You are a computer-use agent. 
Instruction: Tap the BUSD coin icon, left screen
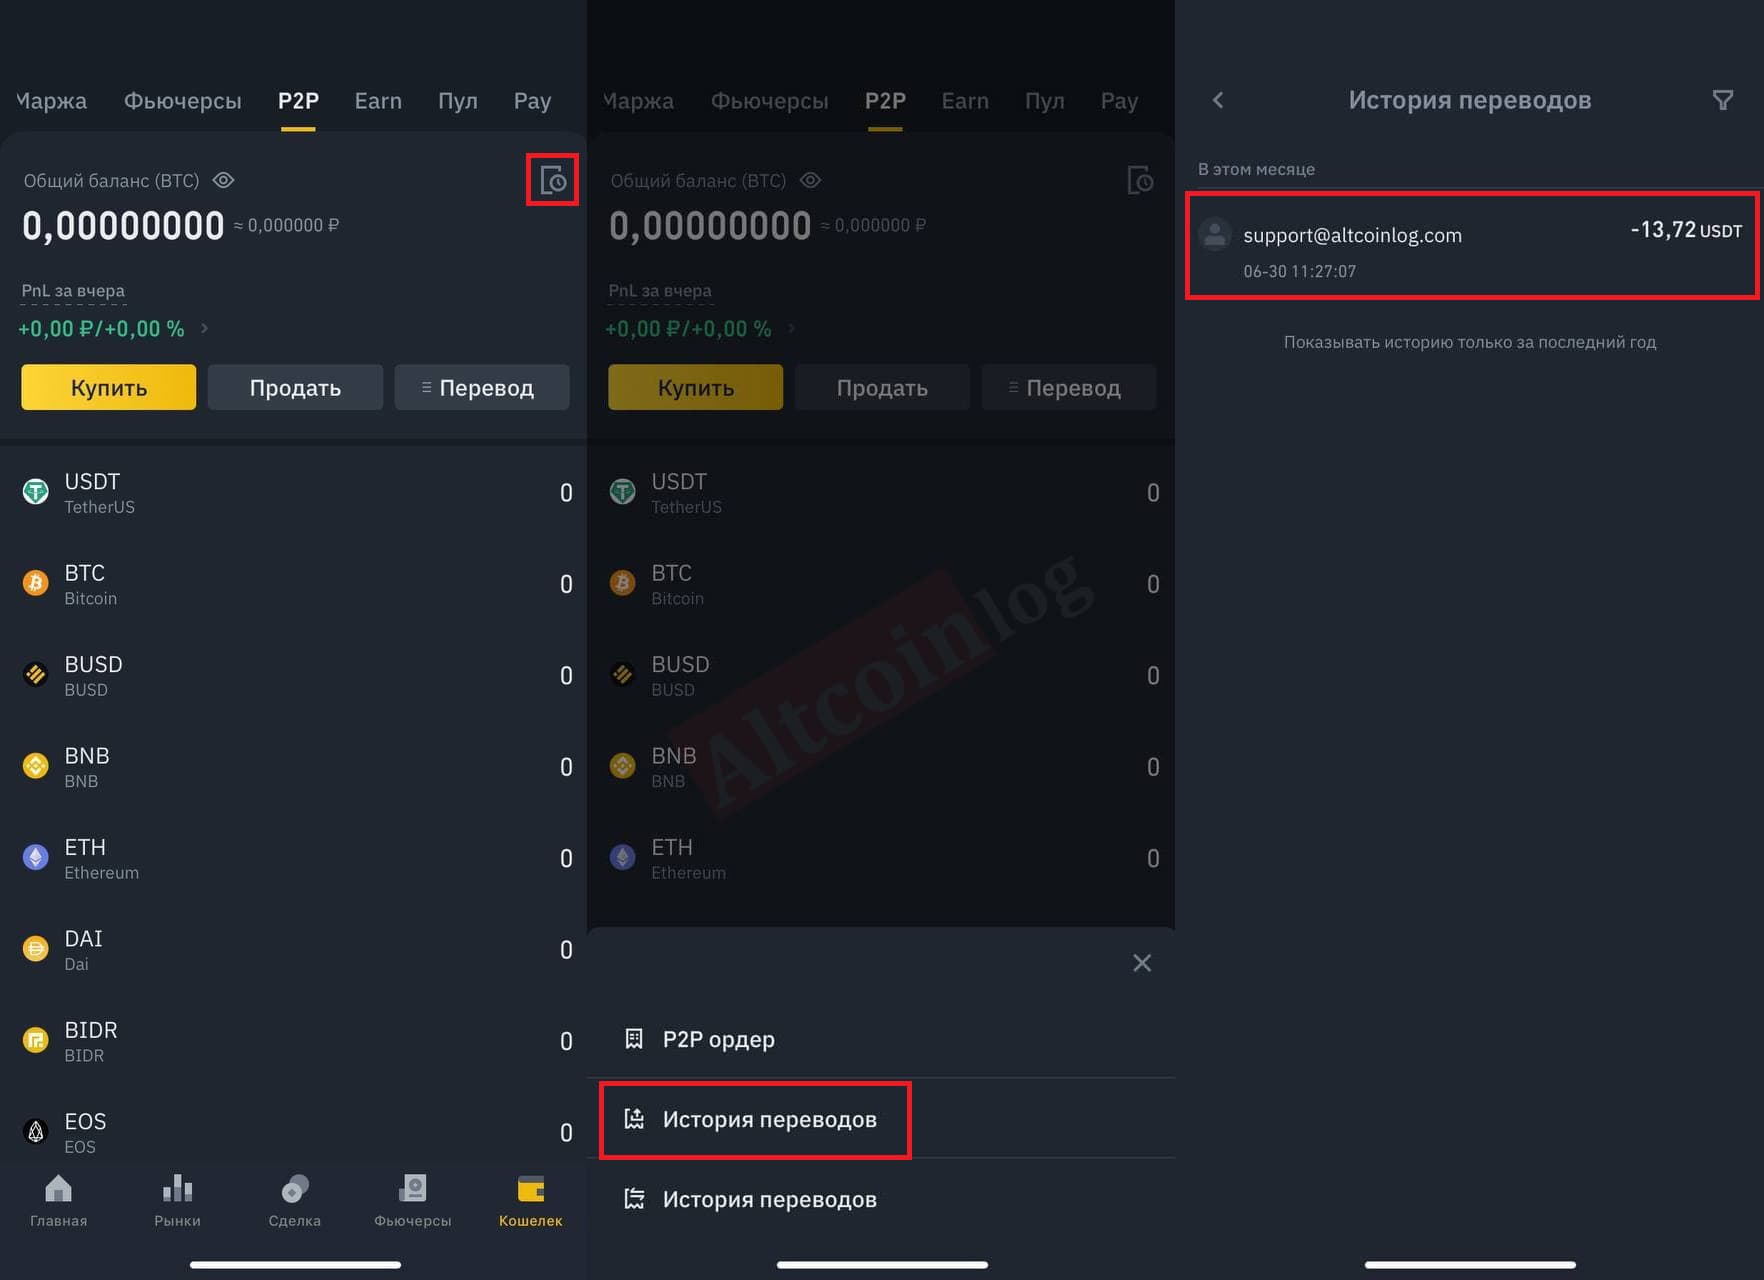[36, 675]
